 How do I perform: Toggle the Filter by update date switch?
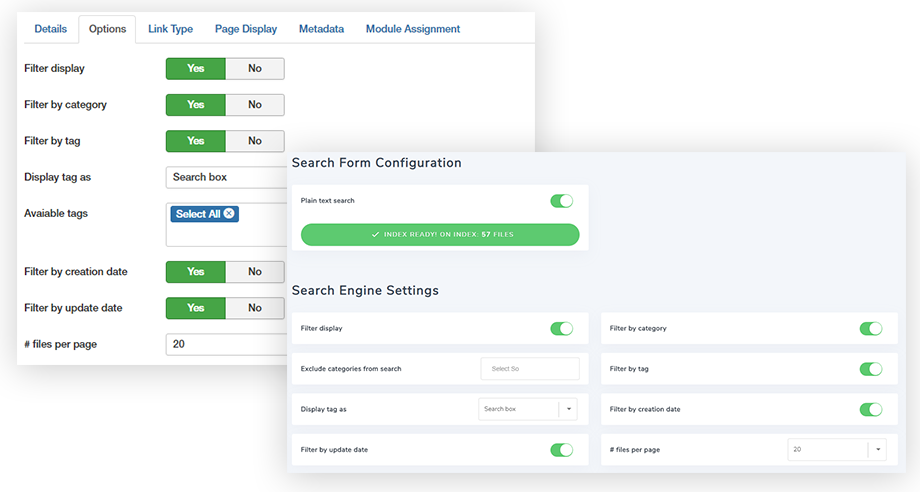562,450
